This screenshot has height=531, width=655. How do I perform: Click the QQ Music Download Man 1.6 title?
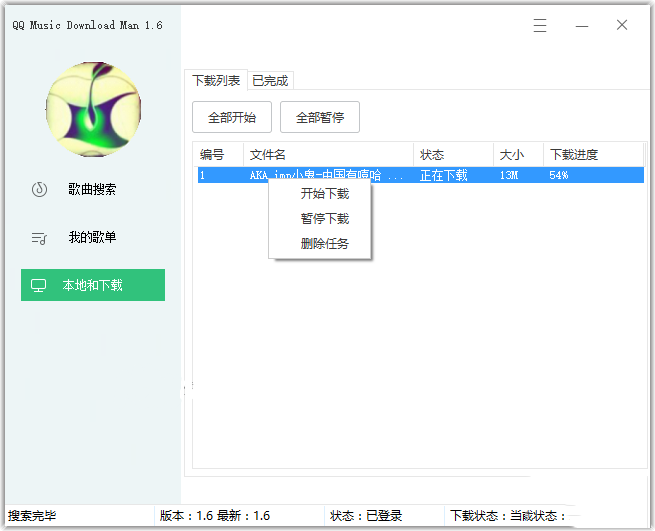(x=87, y=25)
